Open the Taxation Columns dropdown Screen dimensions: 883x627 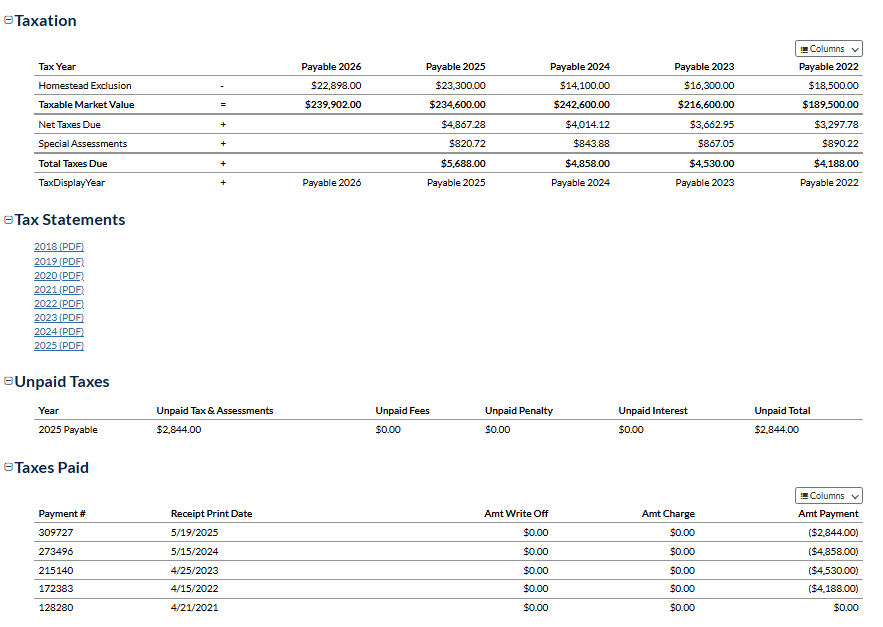pos(828,49)
